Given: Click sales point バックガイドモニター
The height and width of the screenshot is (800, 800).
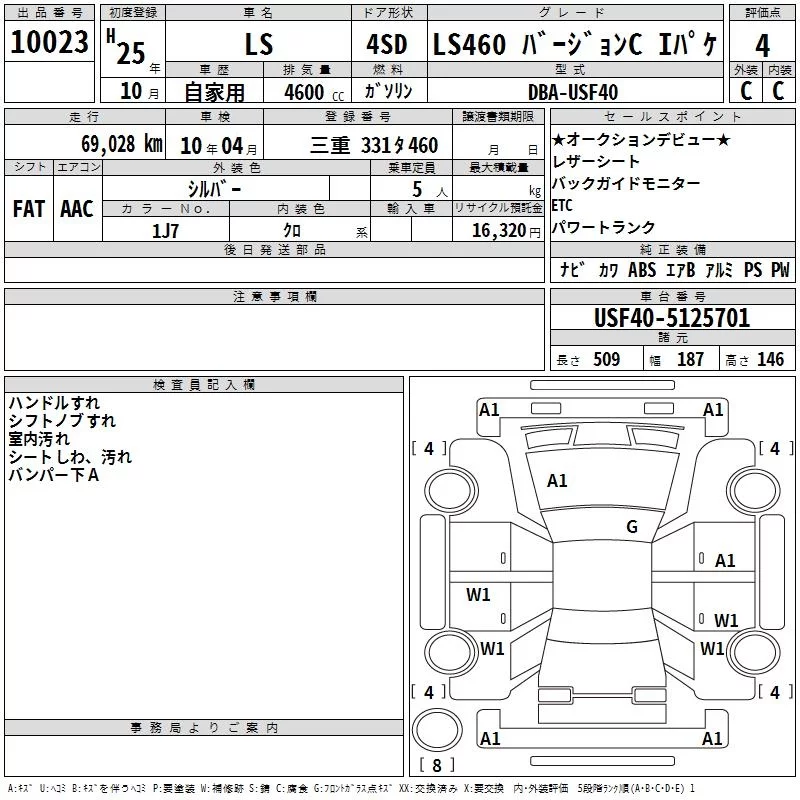Looking at the screenshot, I should click(626, 183).
